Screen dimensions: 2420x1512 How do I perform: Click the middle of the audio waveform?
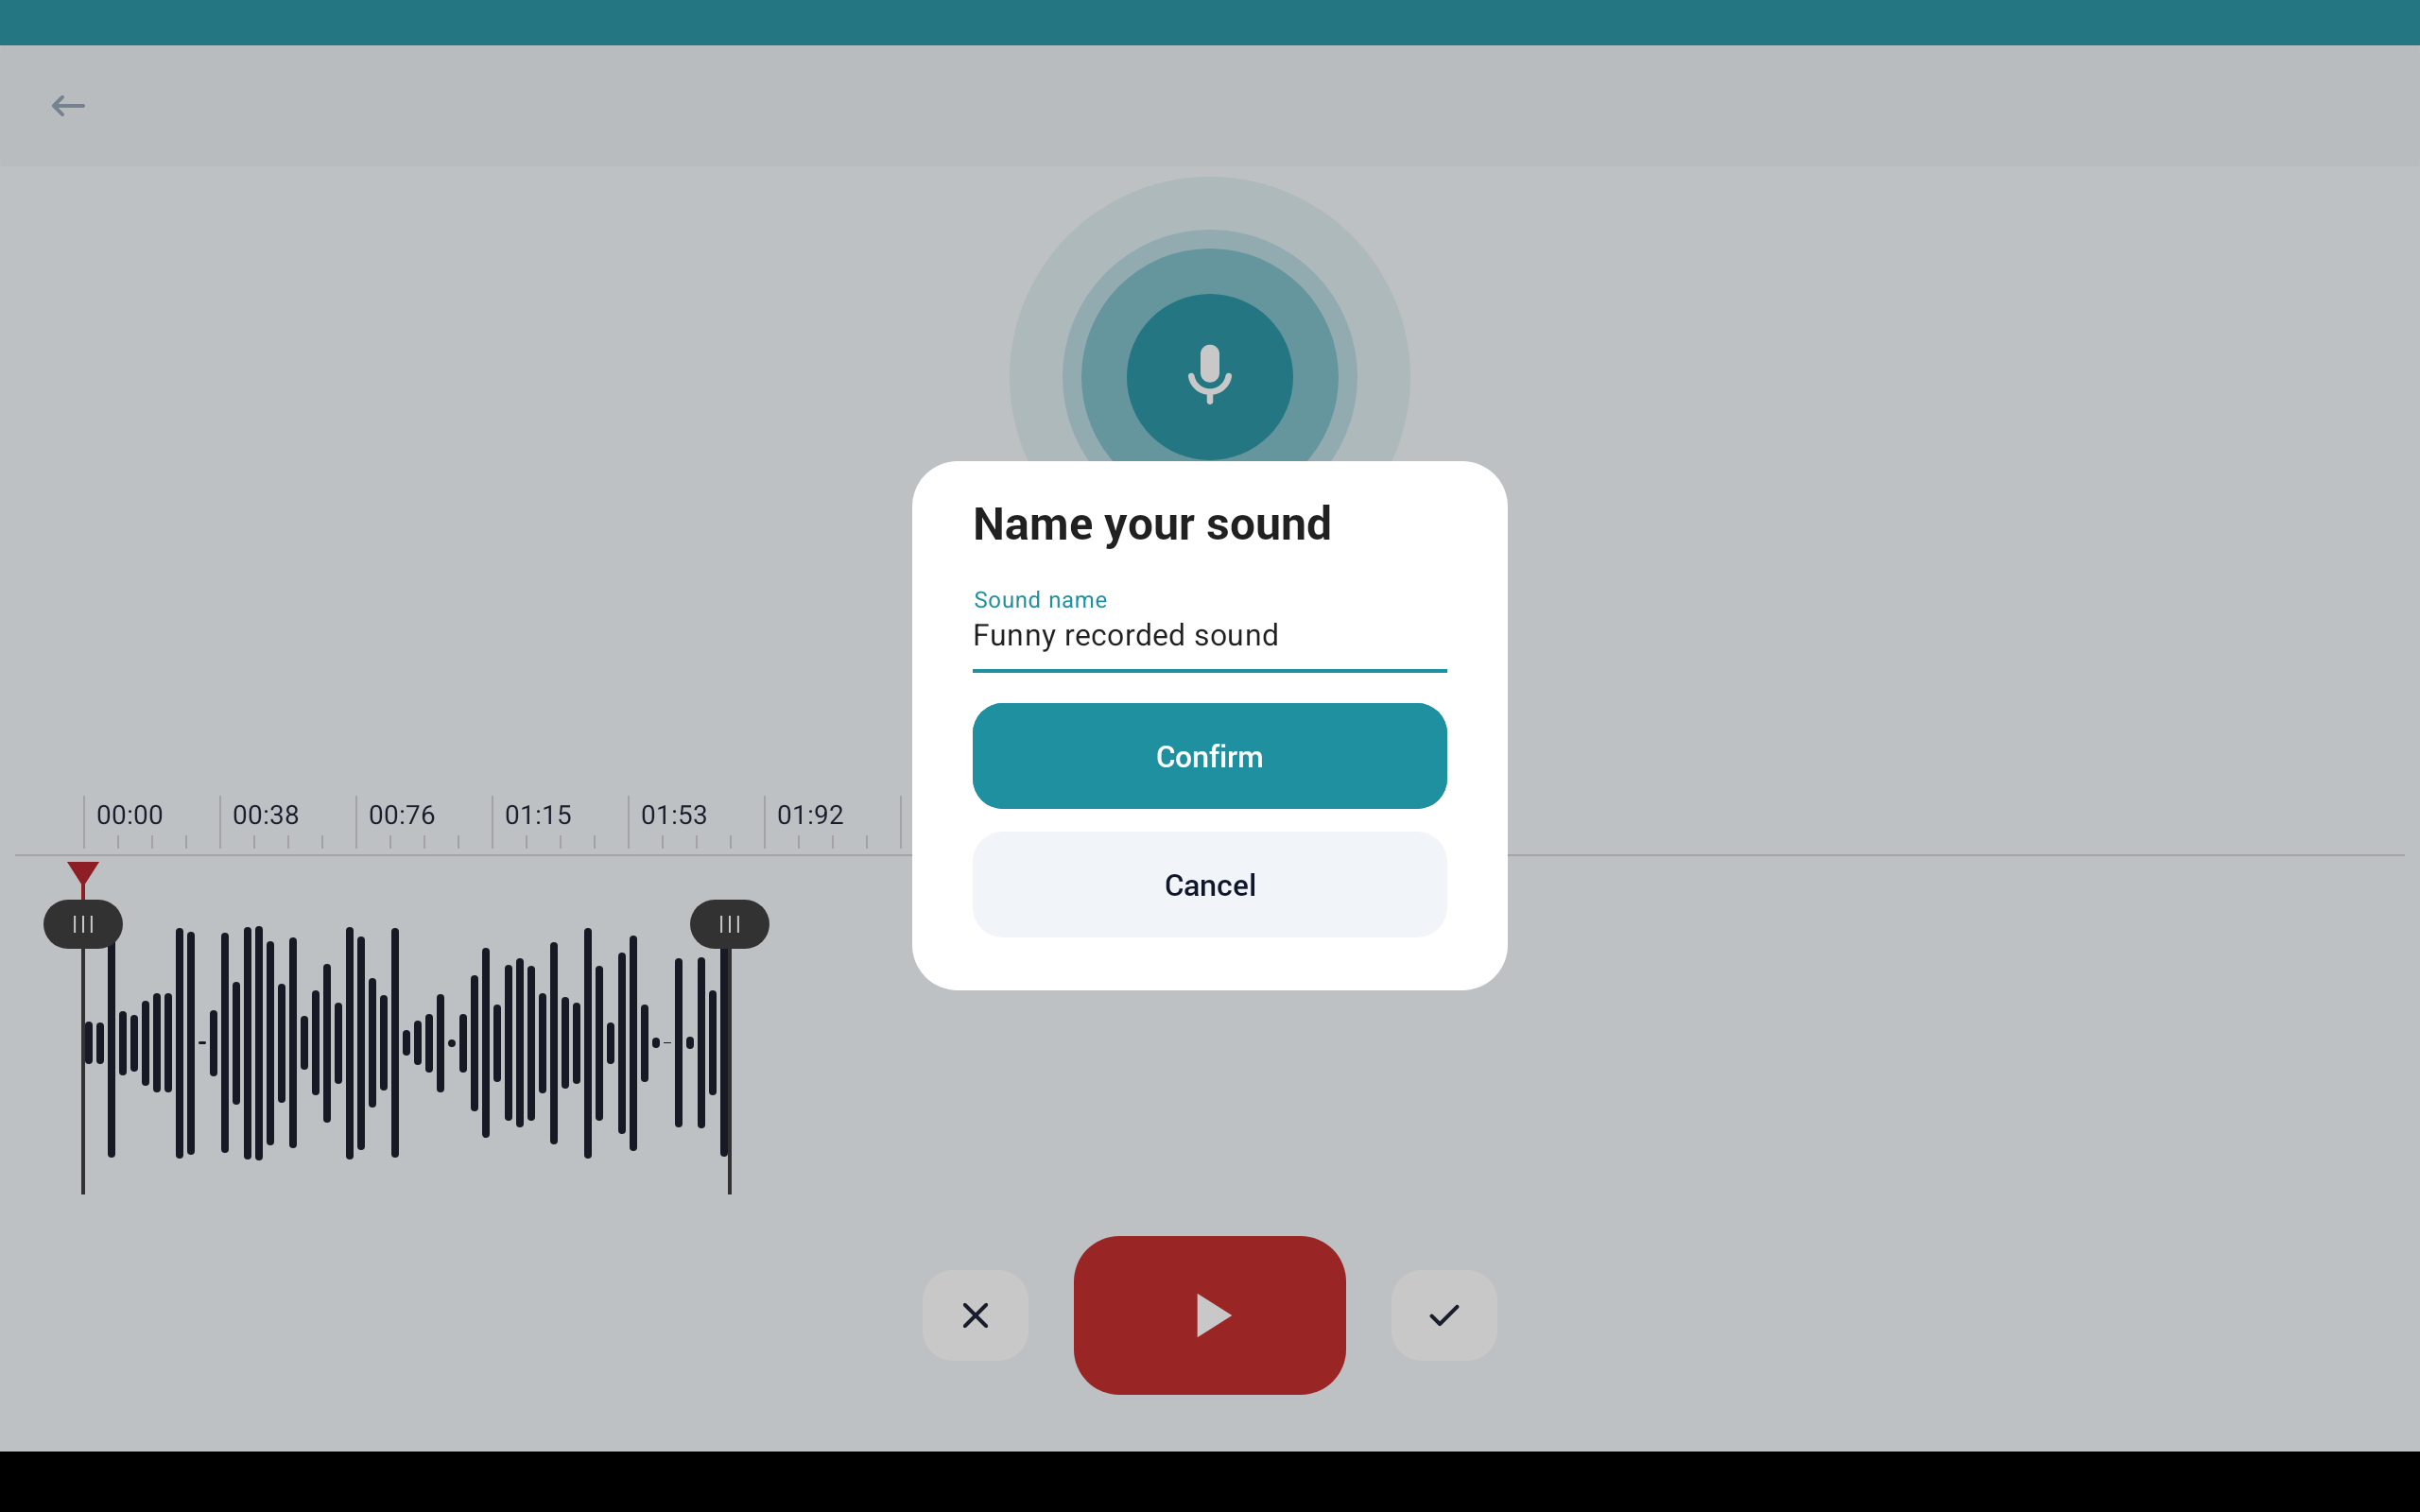pyautogui.click(x=406, y=1043)
